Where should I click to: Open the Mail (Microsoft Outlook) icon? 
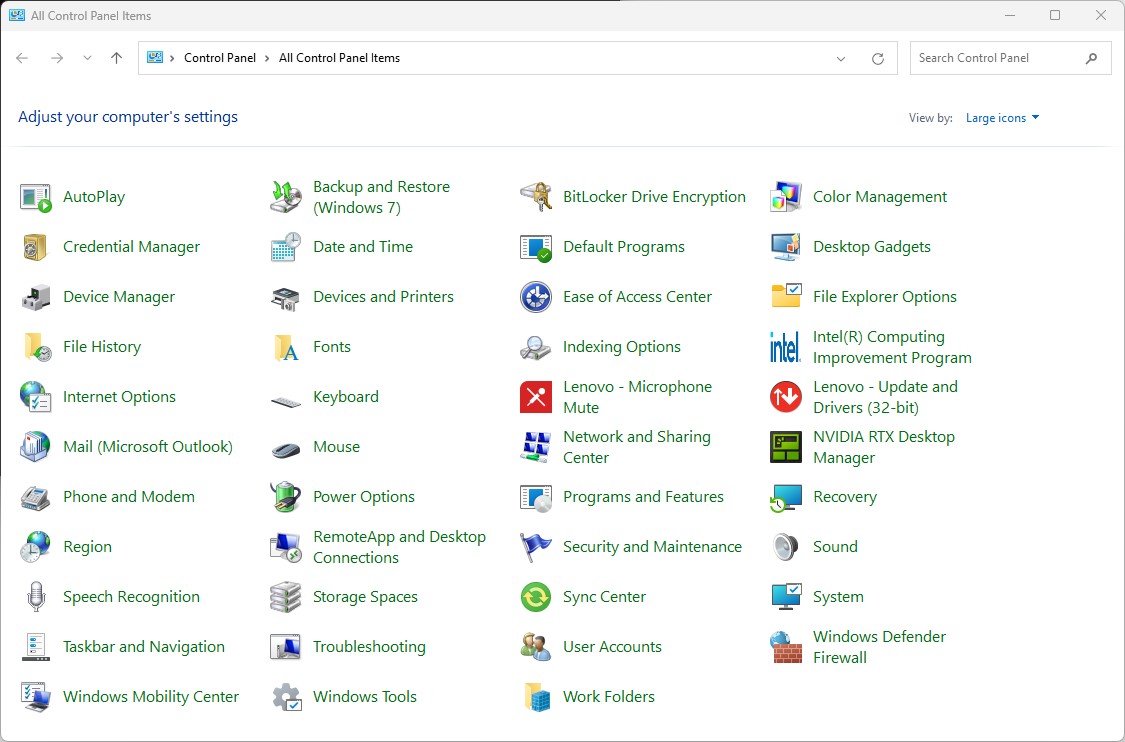tap(35, 447)
